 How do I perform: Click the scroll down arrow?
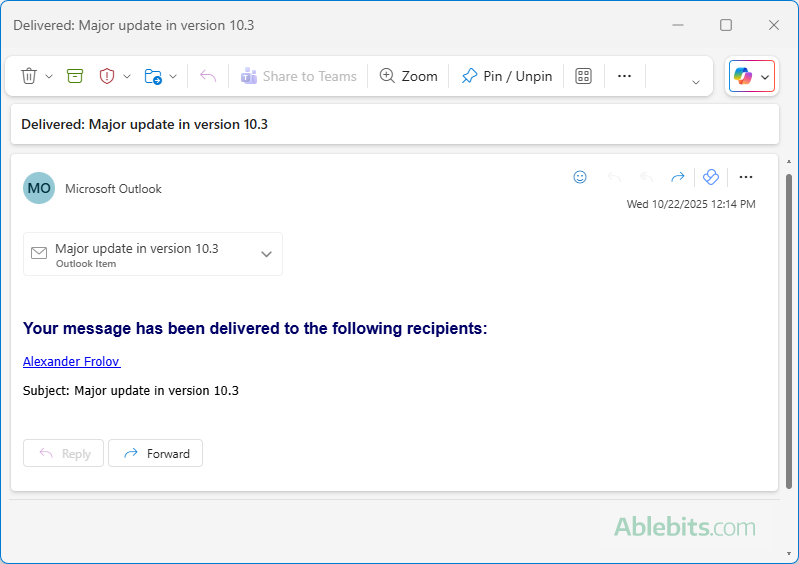point(789,553)
